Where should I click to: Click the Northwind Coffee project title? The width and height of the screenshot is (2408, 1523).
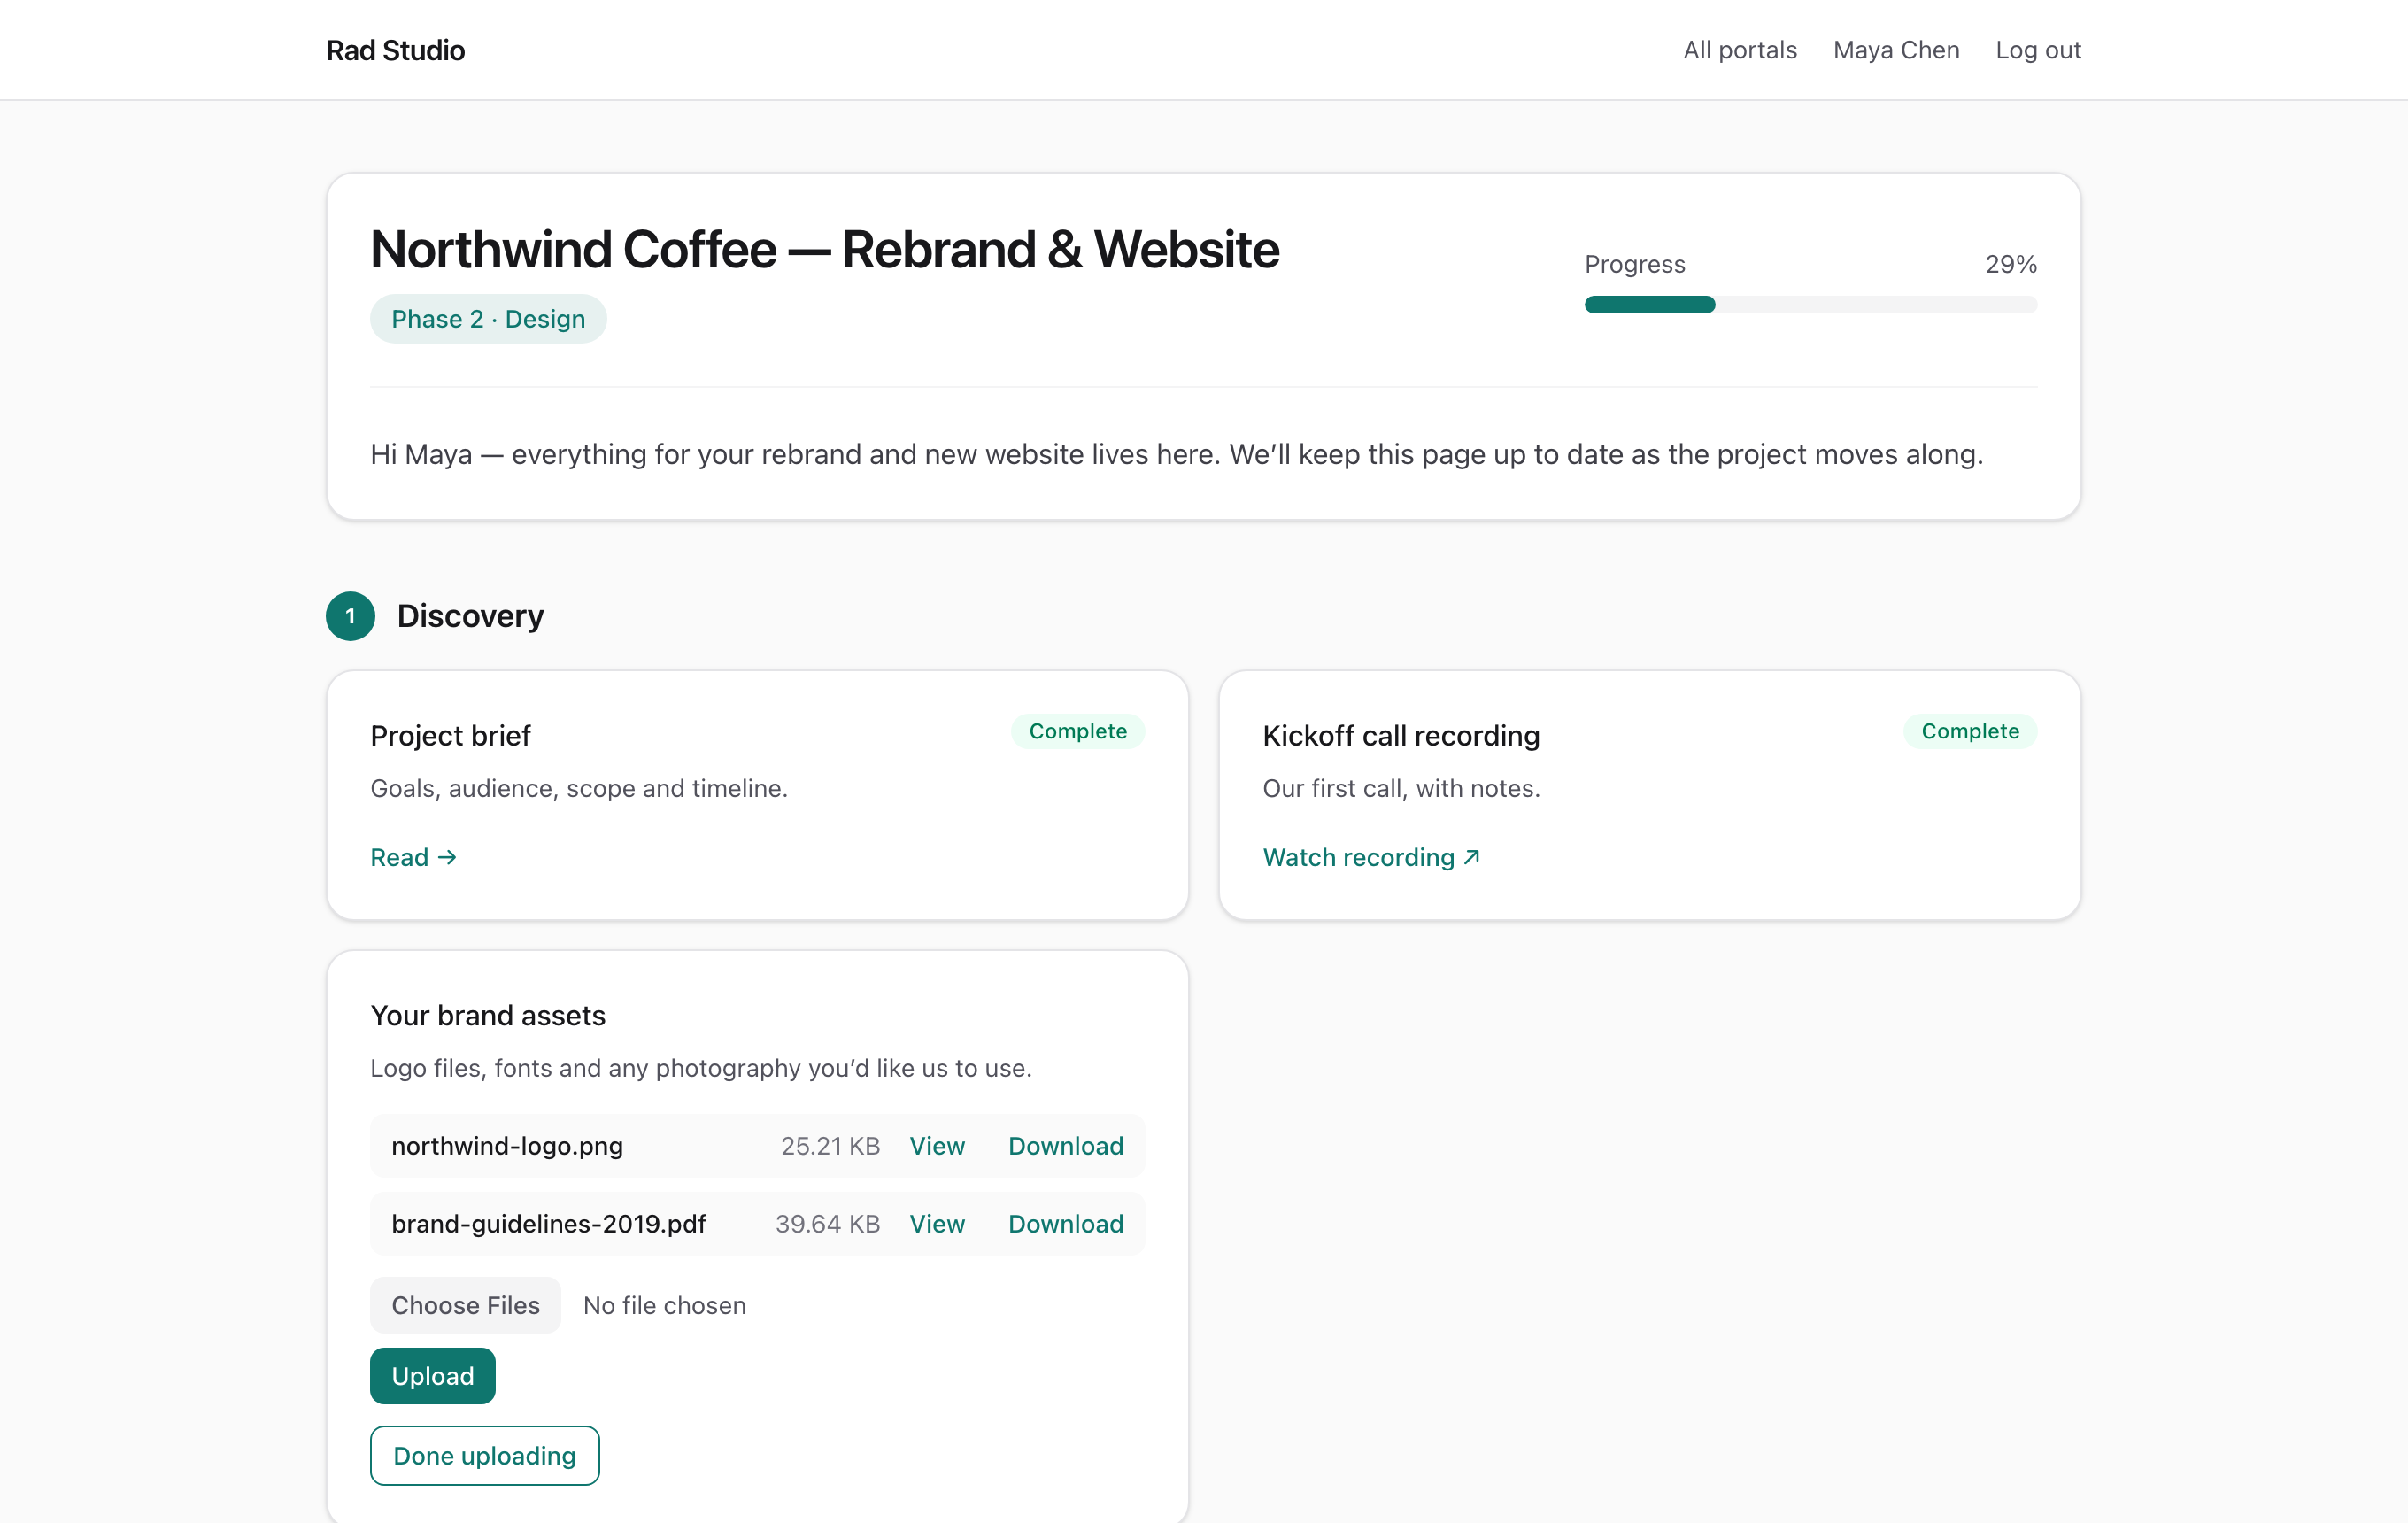[824, 249]
